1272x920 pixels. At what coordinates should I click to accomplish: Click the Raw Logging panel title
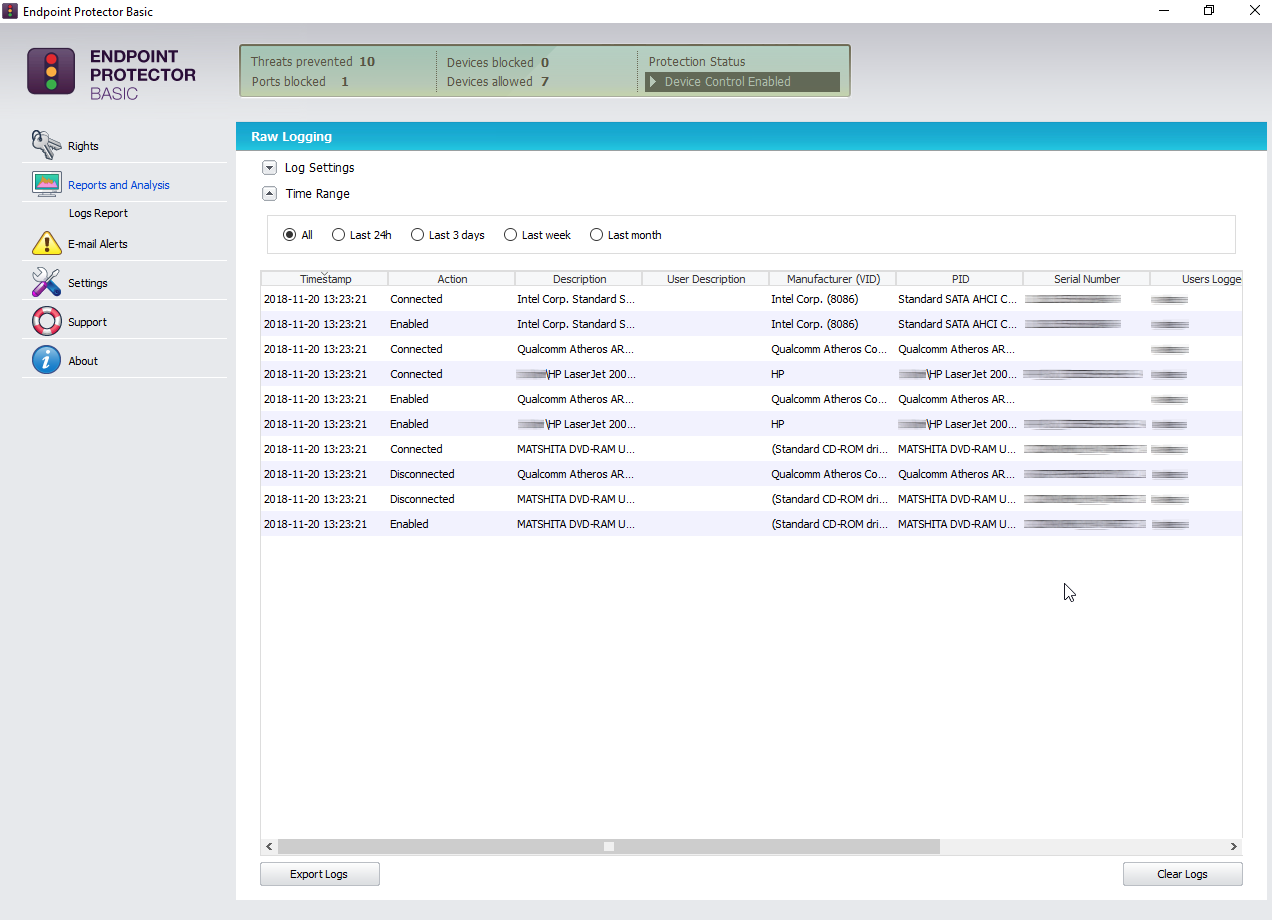291,137
